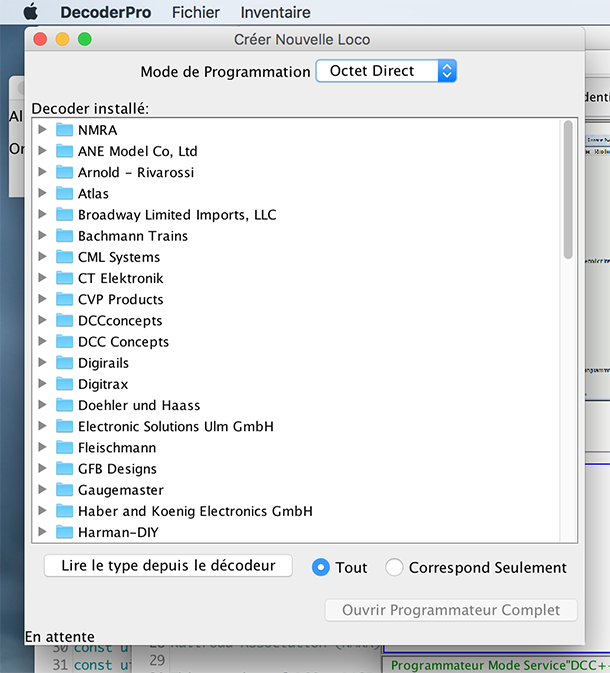Click the NMRA folder icon

pyautogui.click(x=64, y=129)
